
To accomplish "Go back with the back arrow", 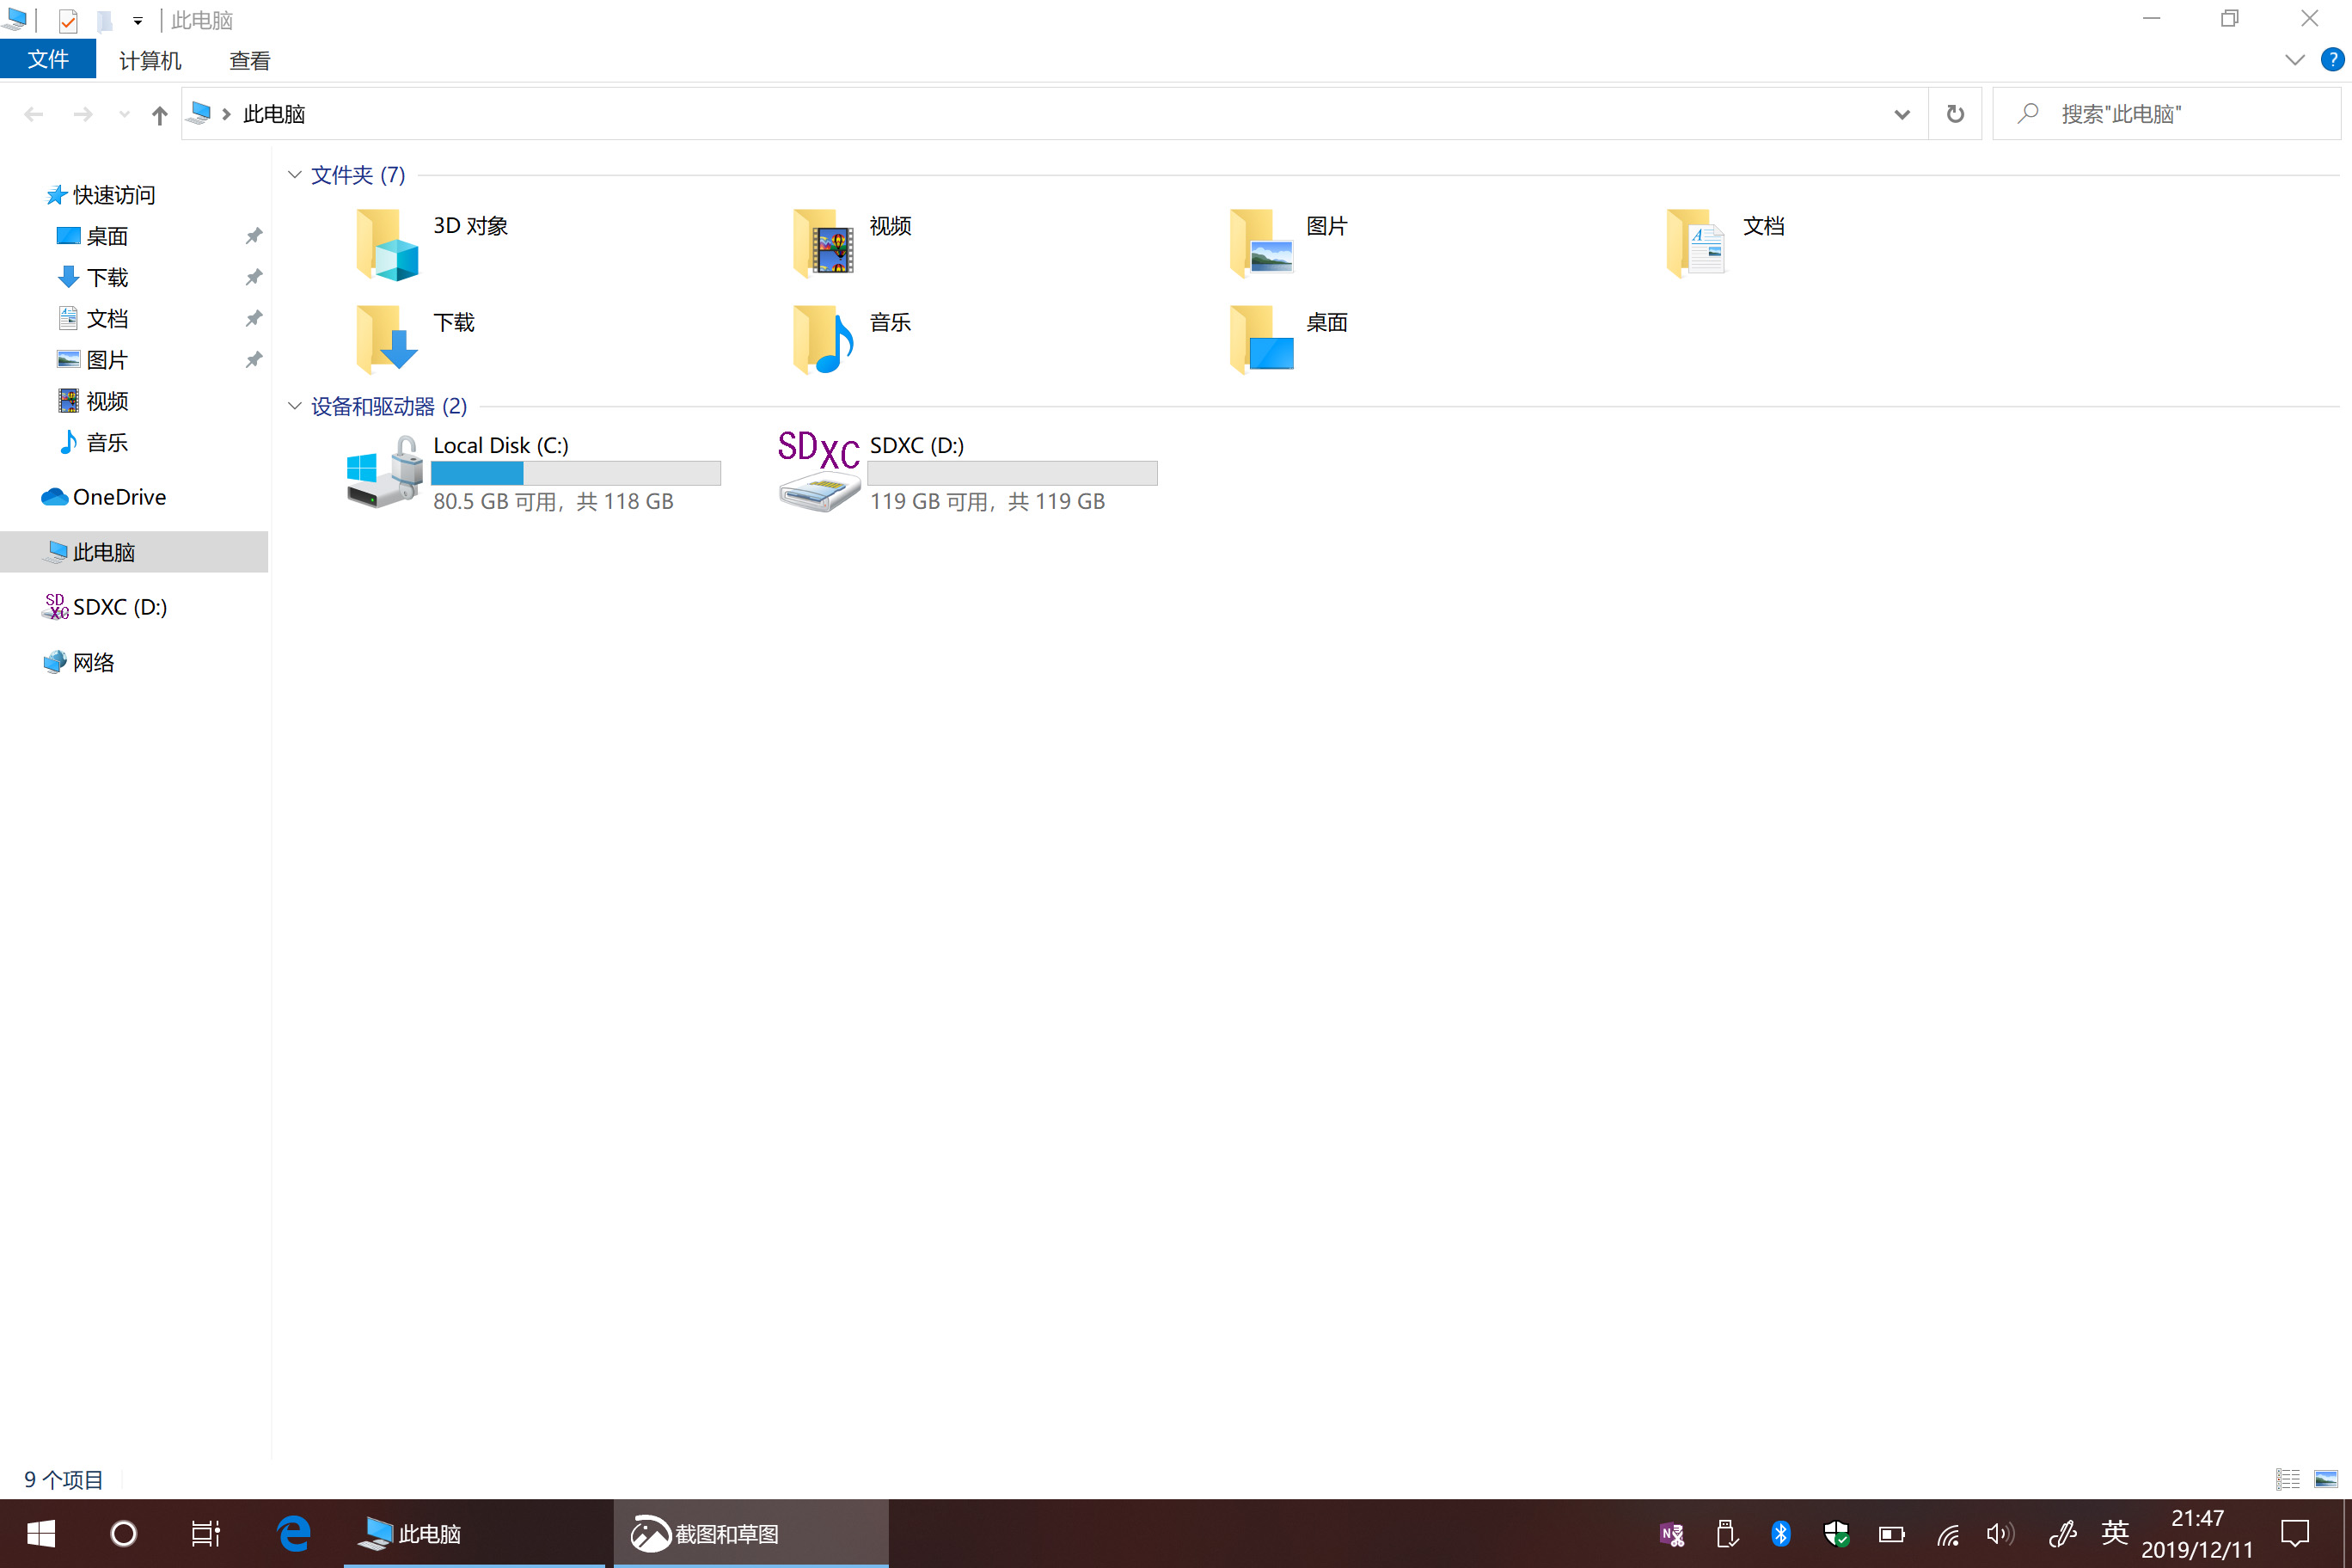I will point(34,114).
